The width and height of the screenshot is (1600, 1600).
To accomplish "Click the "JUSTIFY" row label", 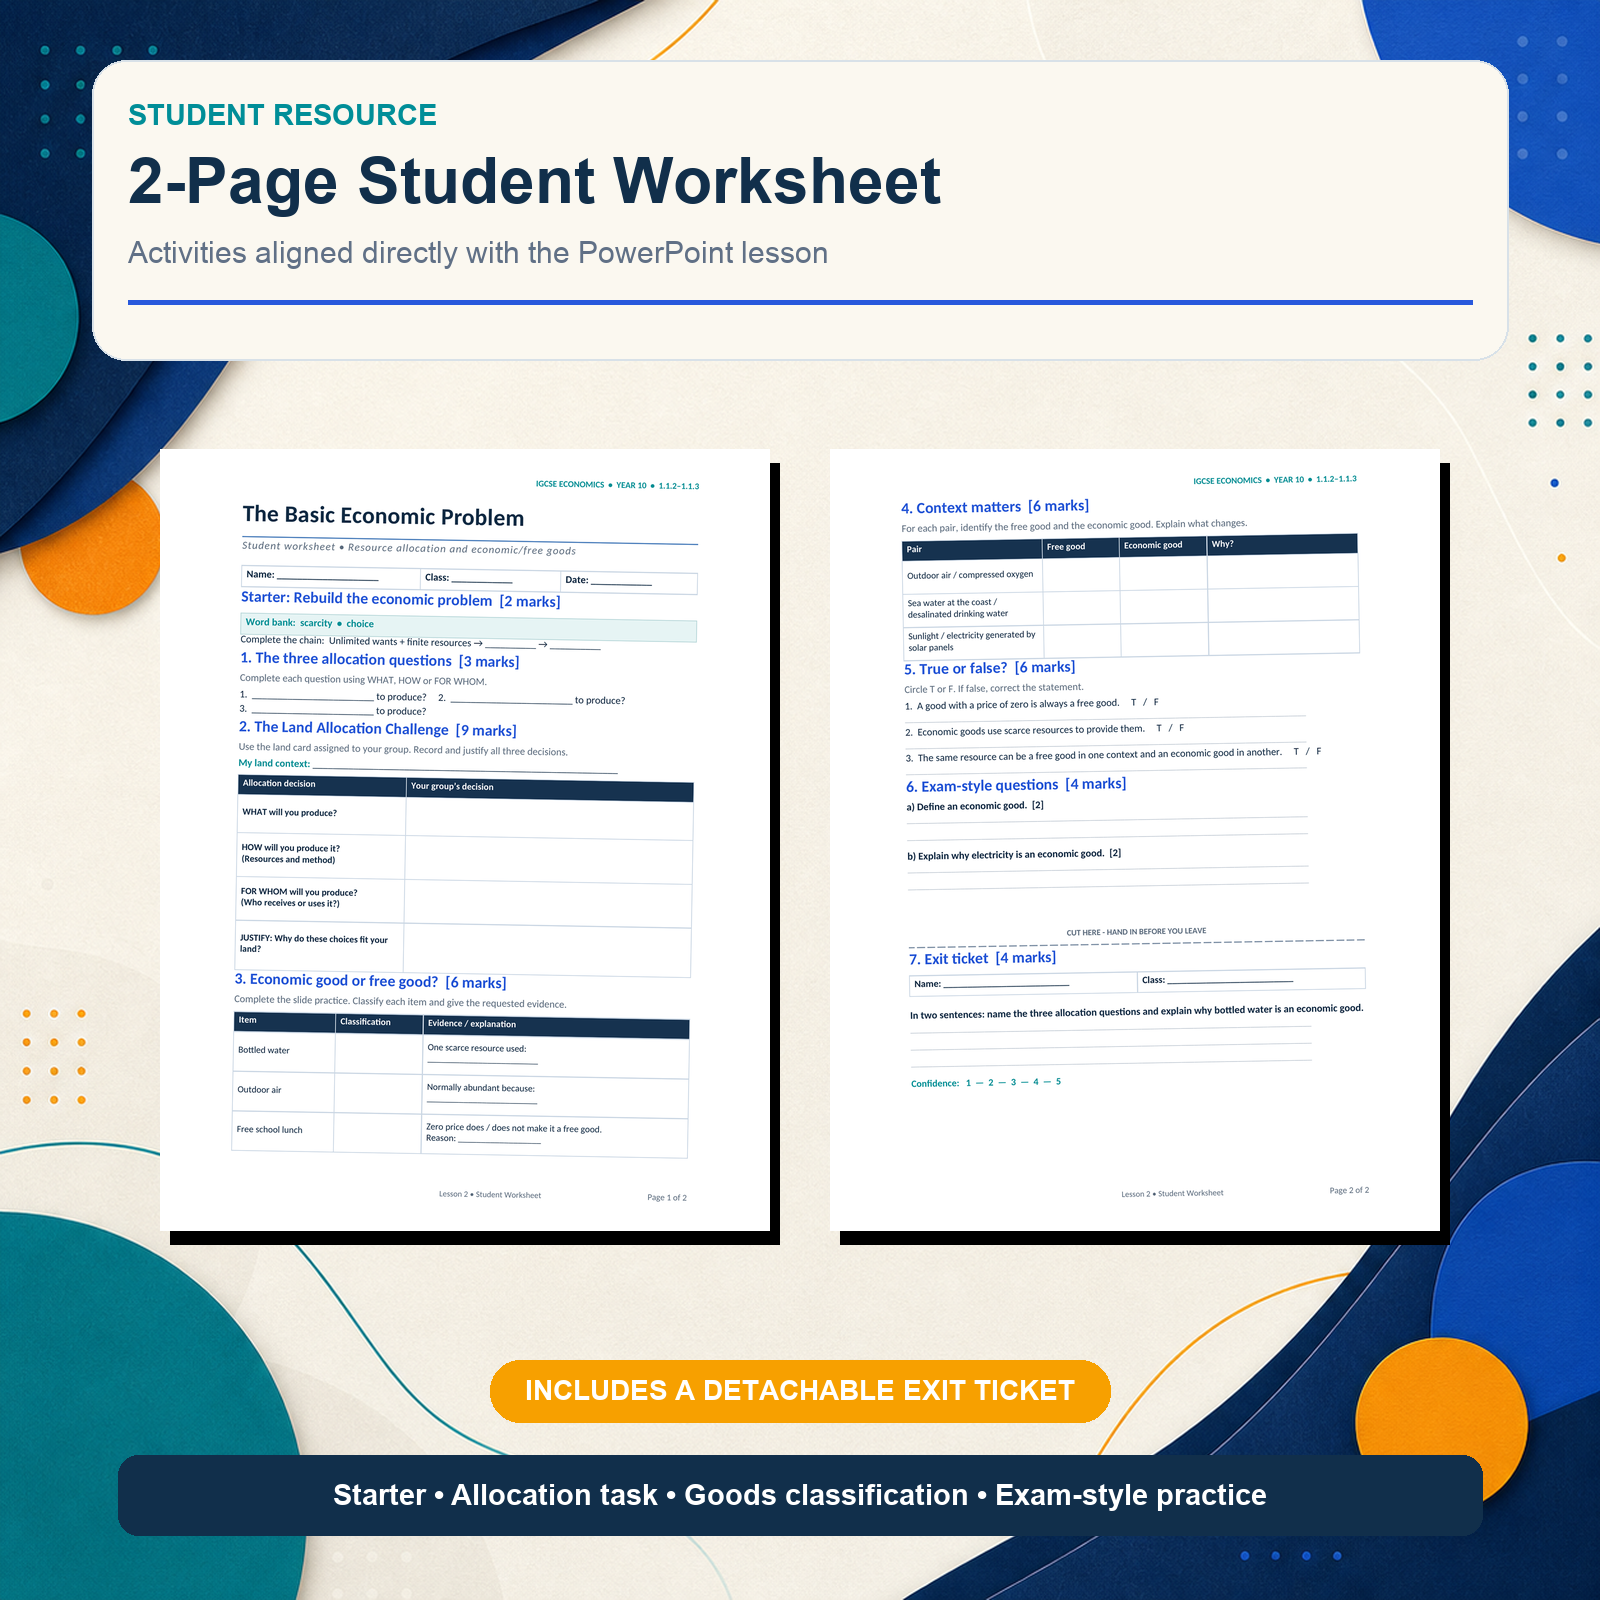I will coord(314,944).
